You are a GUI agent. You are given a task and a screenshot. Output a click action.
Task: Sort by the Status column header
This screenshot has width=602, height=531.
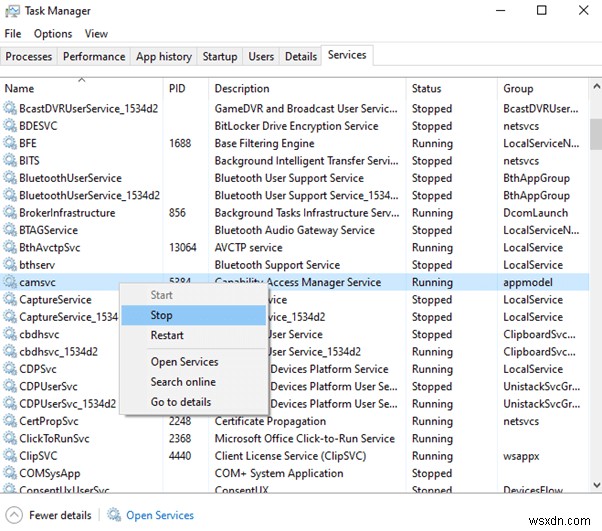[452, 88]
